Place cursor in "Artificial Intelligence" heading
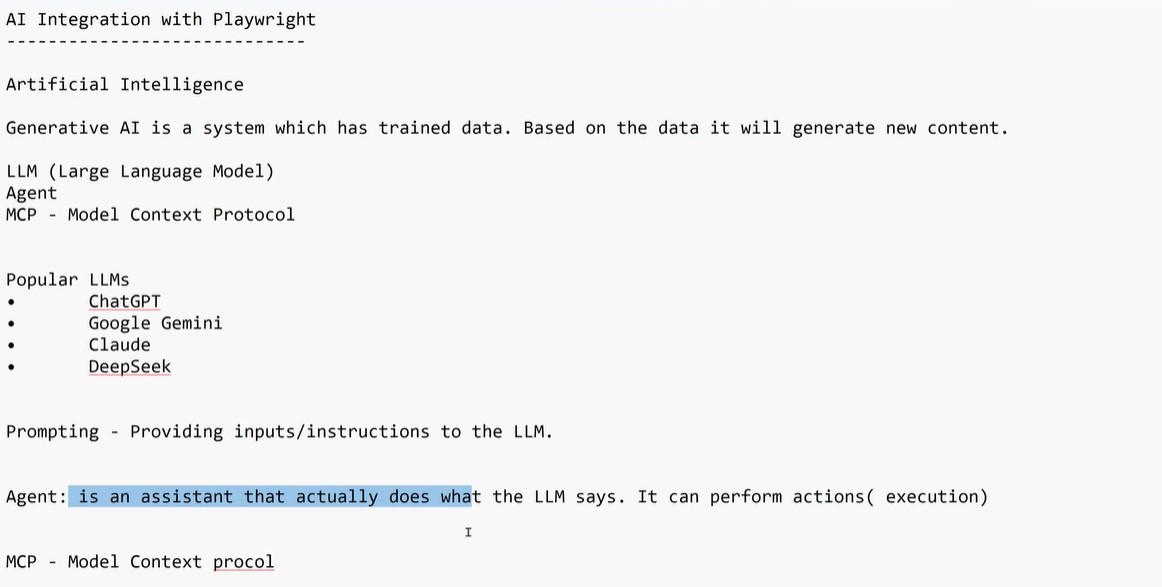 pyautogui.click(x=124, y=85)
